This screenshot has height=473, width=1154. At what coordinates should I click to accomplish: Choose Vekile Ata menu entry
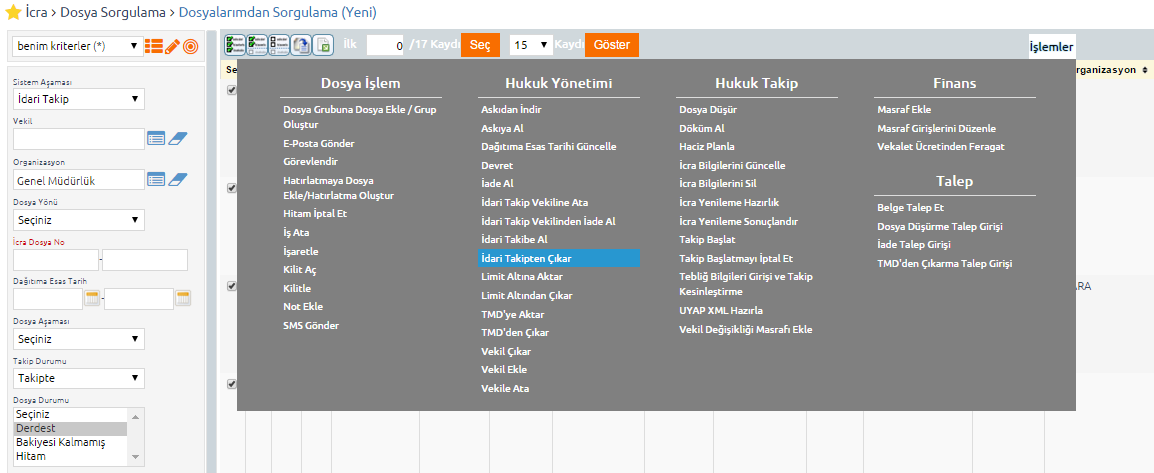click(505, 388)
